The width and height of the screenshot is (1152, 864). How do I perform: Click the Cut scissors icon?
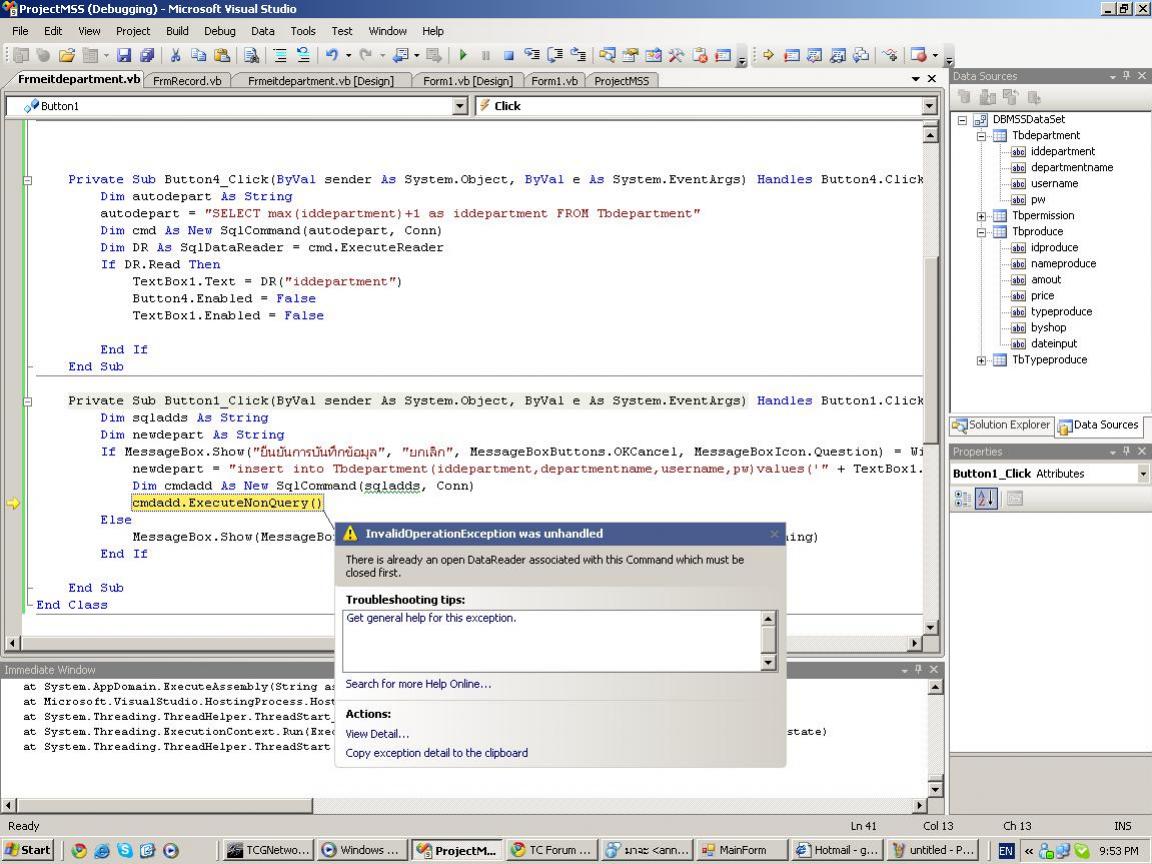176,55
